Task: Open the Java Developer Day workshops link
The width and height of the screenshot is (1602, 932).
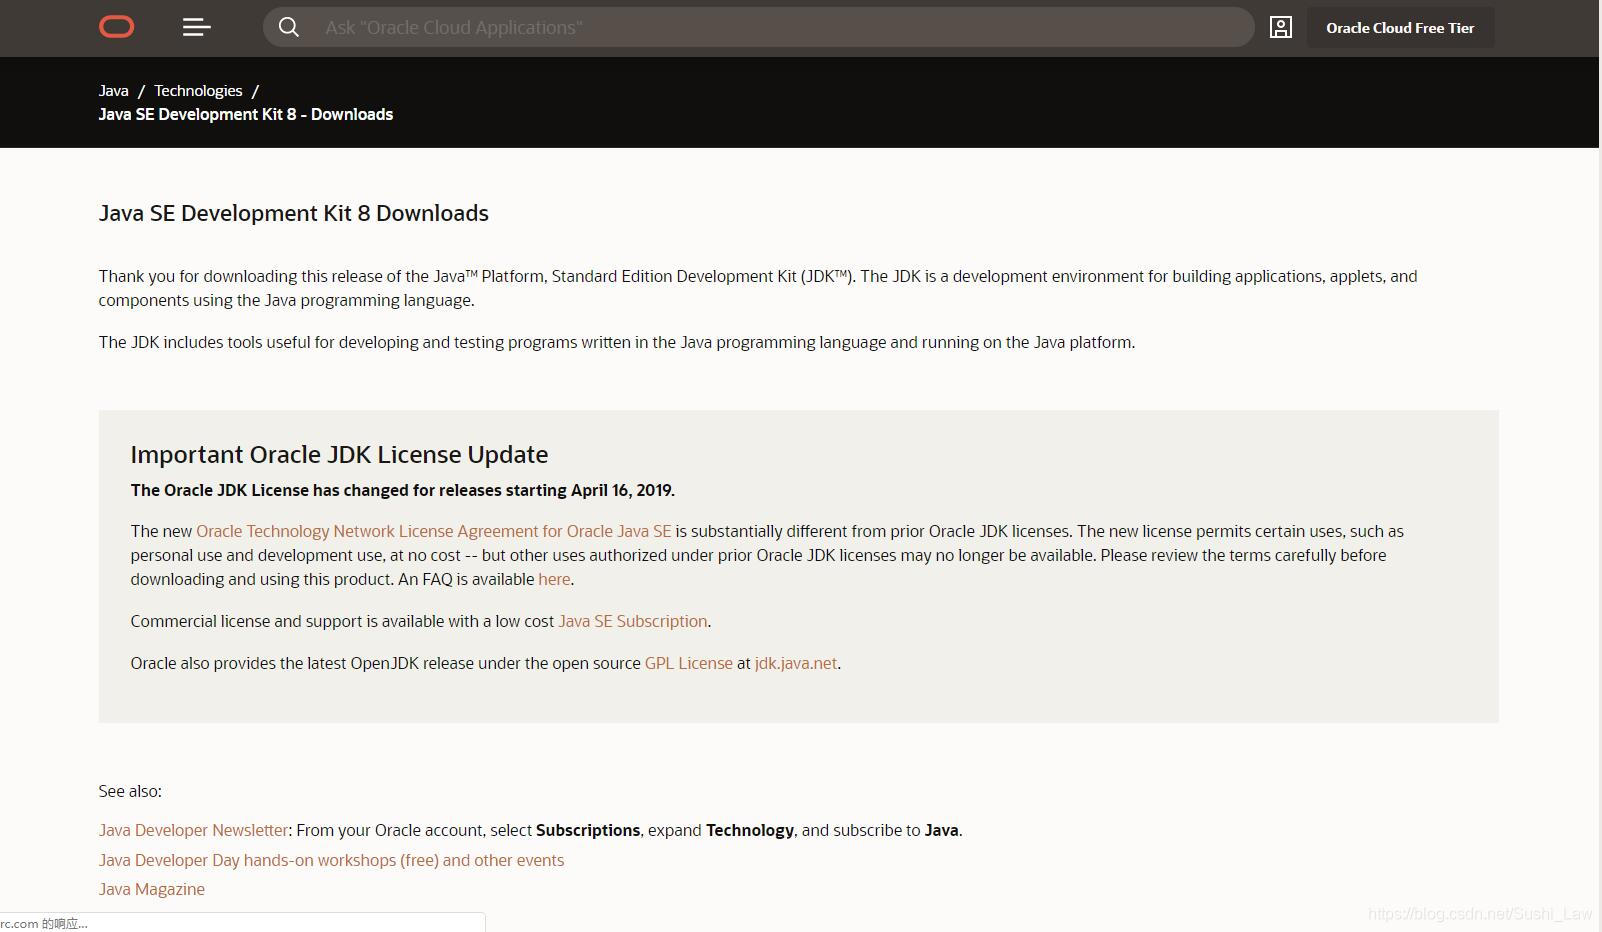Action: 331,860
